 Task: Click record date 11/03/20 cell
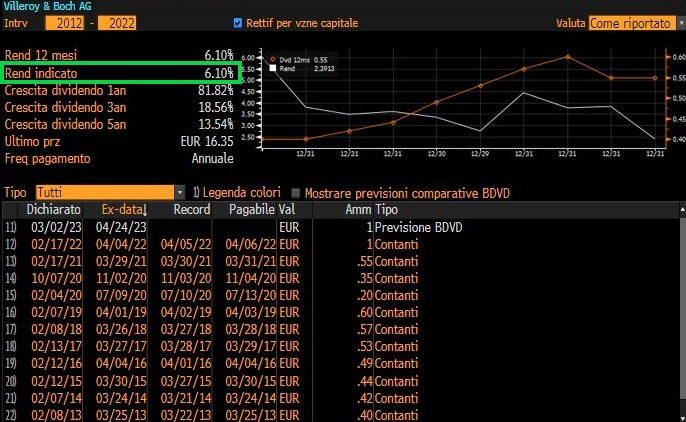[186, 279]
